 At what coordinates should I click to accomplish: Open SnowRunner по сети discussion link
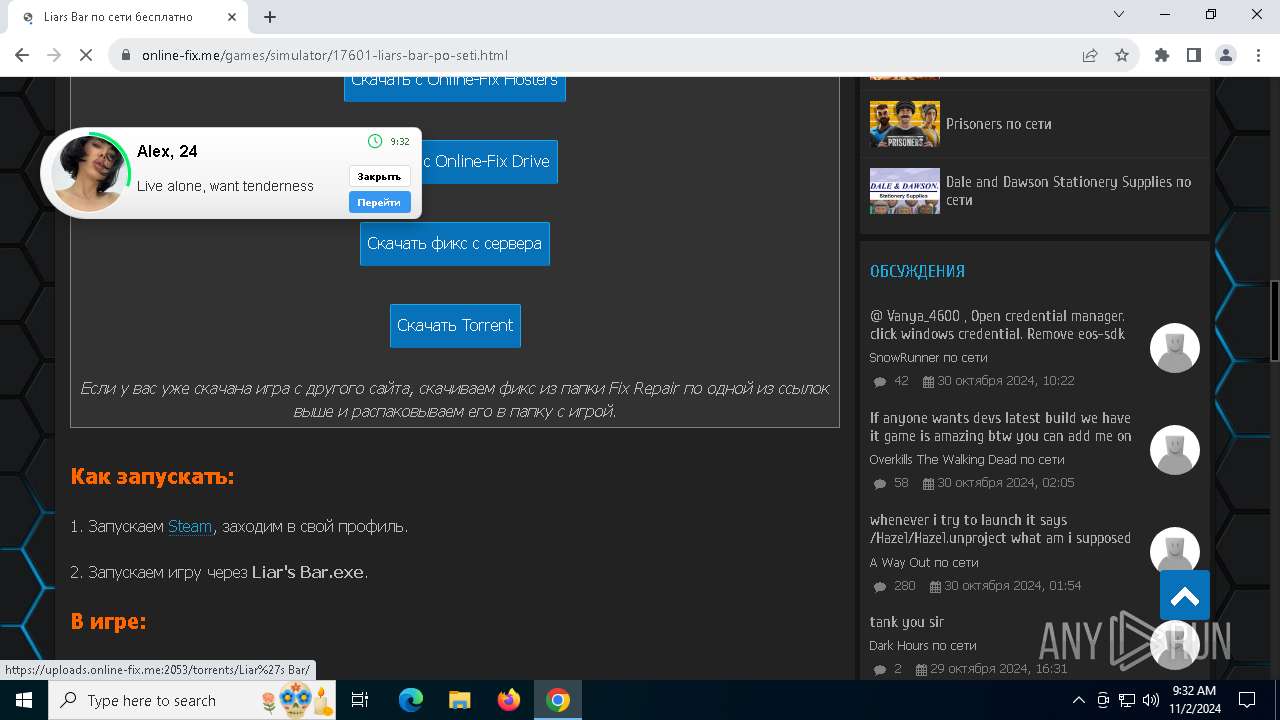(928, 357)
